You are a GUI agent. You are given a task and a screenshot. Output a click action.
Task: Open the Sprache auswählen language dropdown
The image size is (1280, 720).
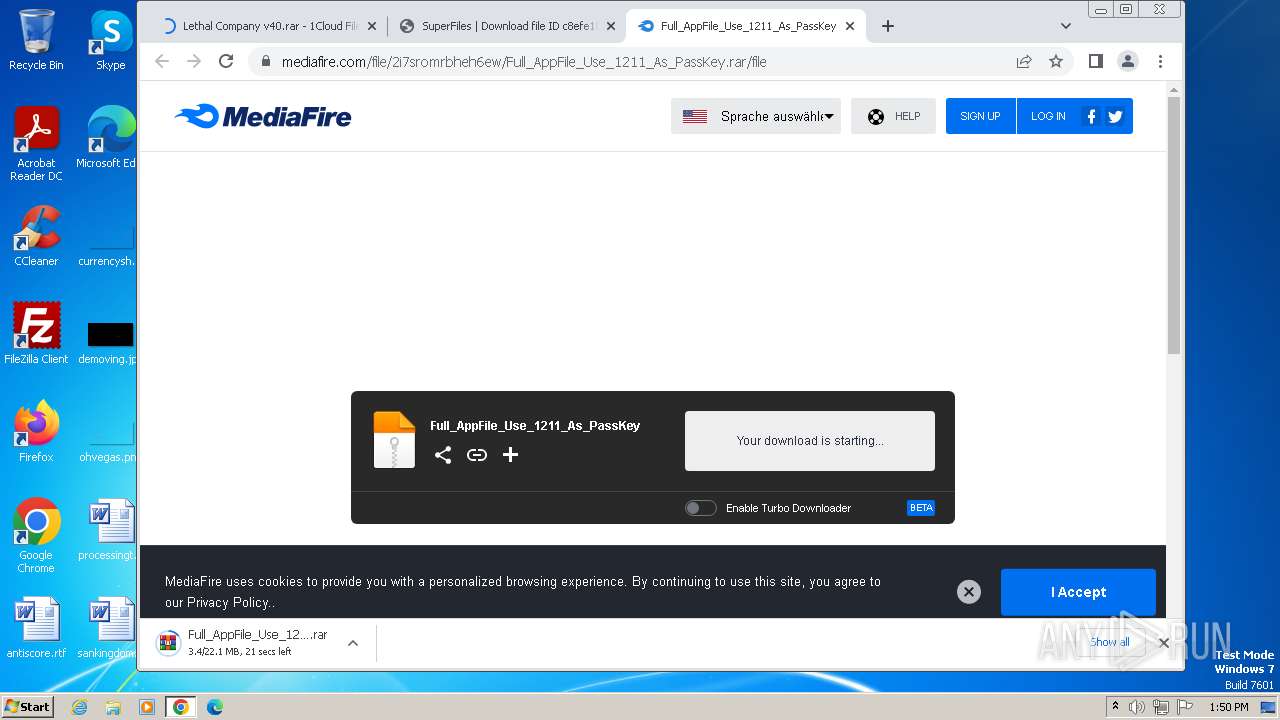click(756, 116)
